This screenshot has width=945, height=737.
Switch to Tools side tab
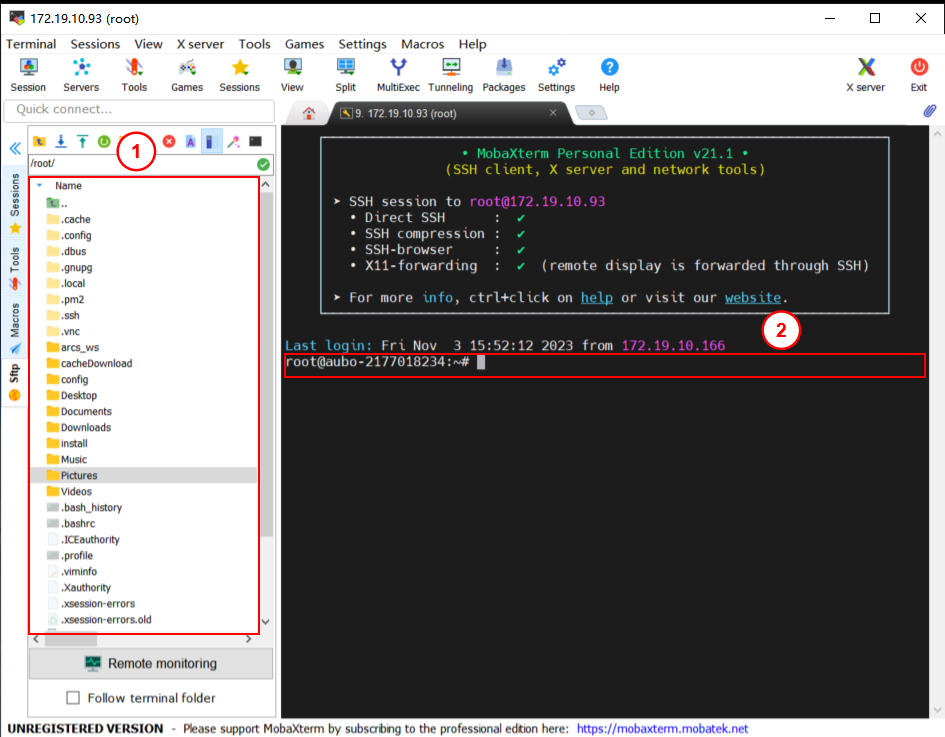click(x=15, y=267)
